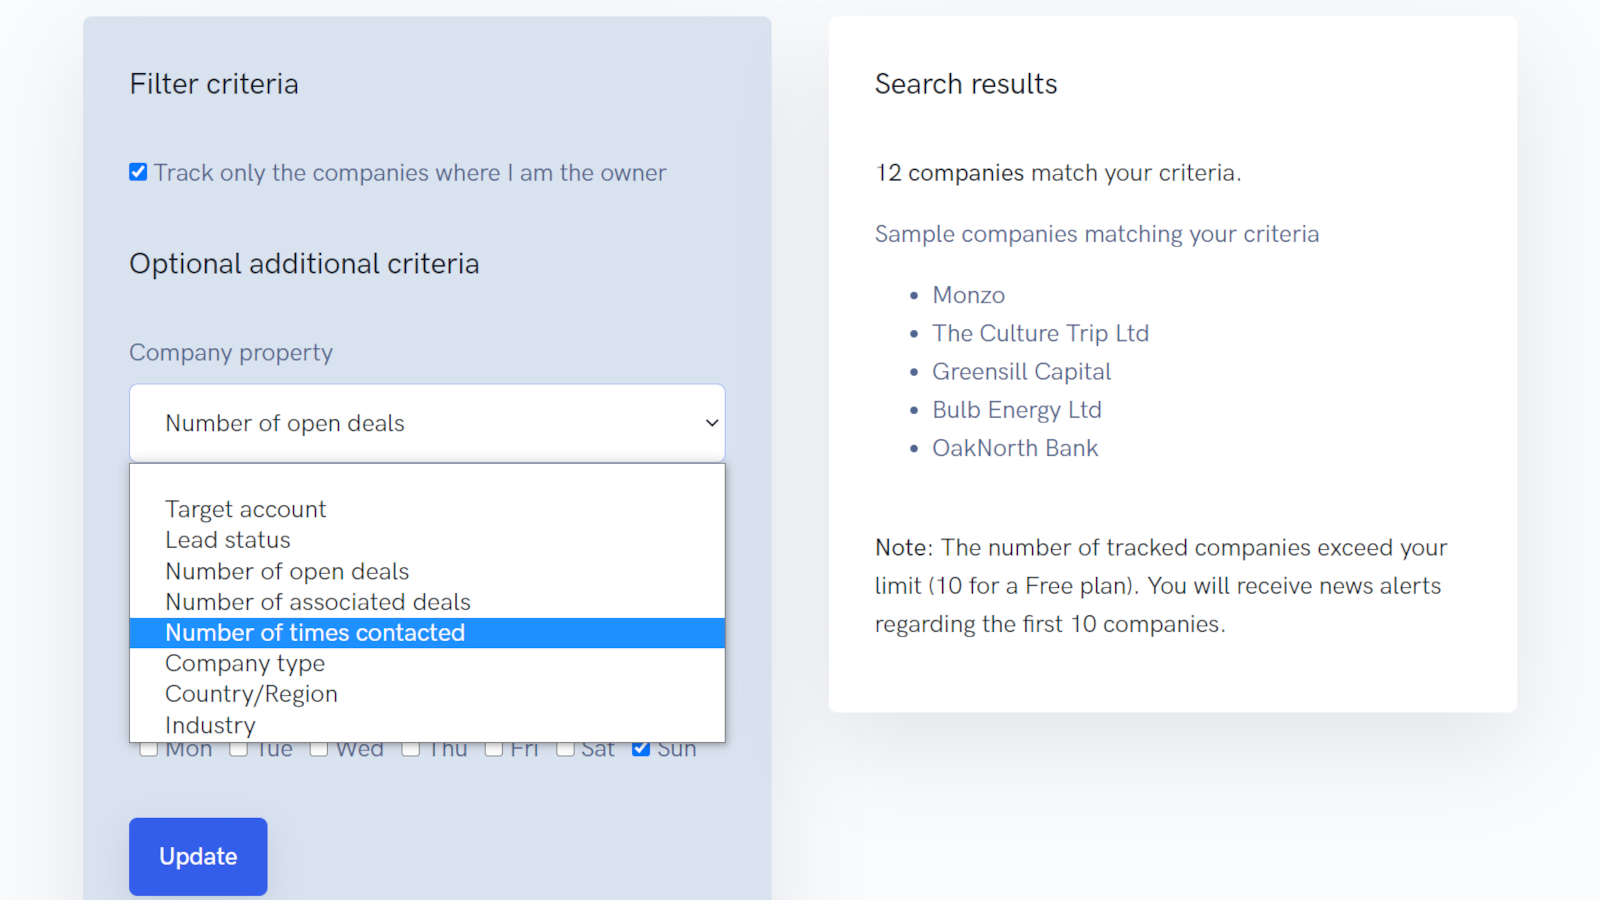Select the blank option at the top of the list
The width and height of the screenshot is (1600, 900).
point(427,480)
